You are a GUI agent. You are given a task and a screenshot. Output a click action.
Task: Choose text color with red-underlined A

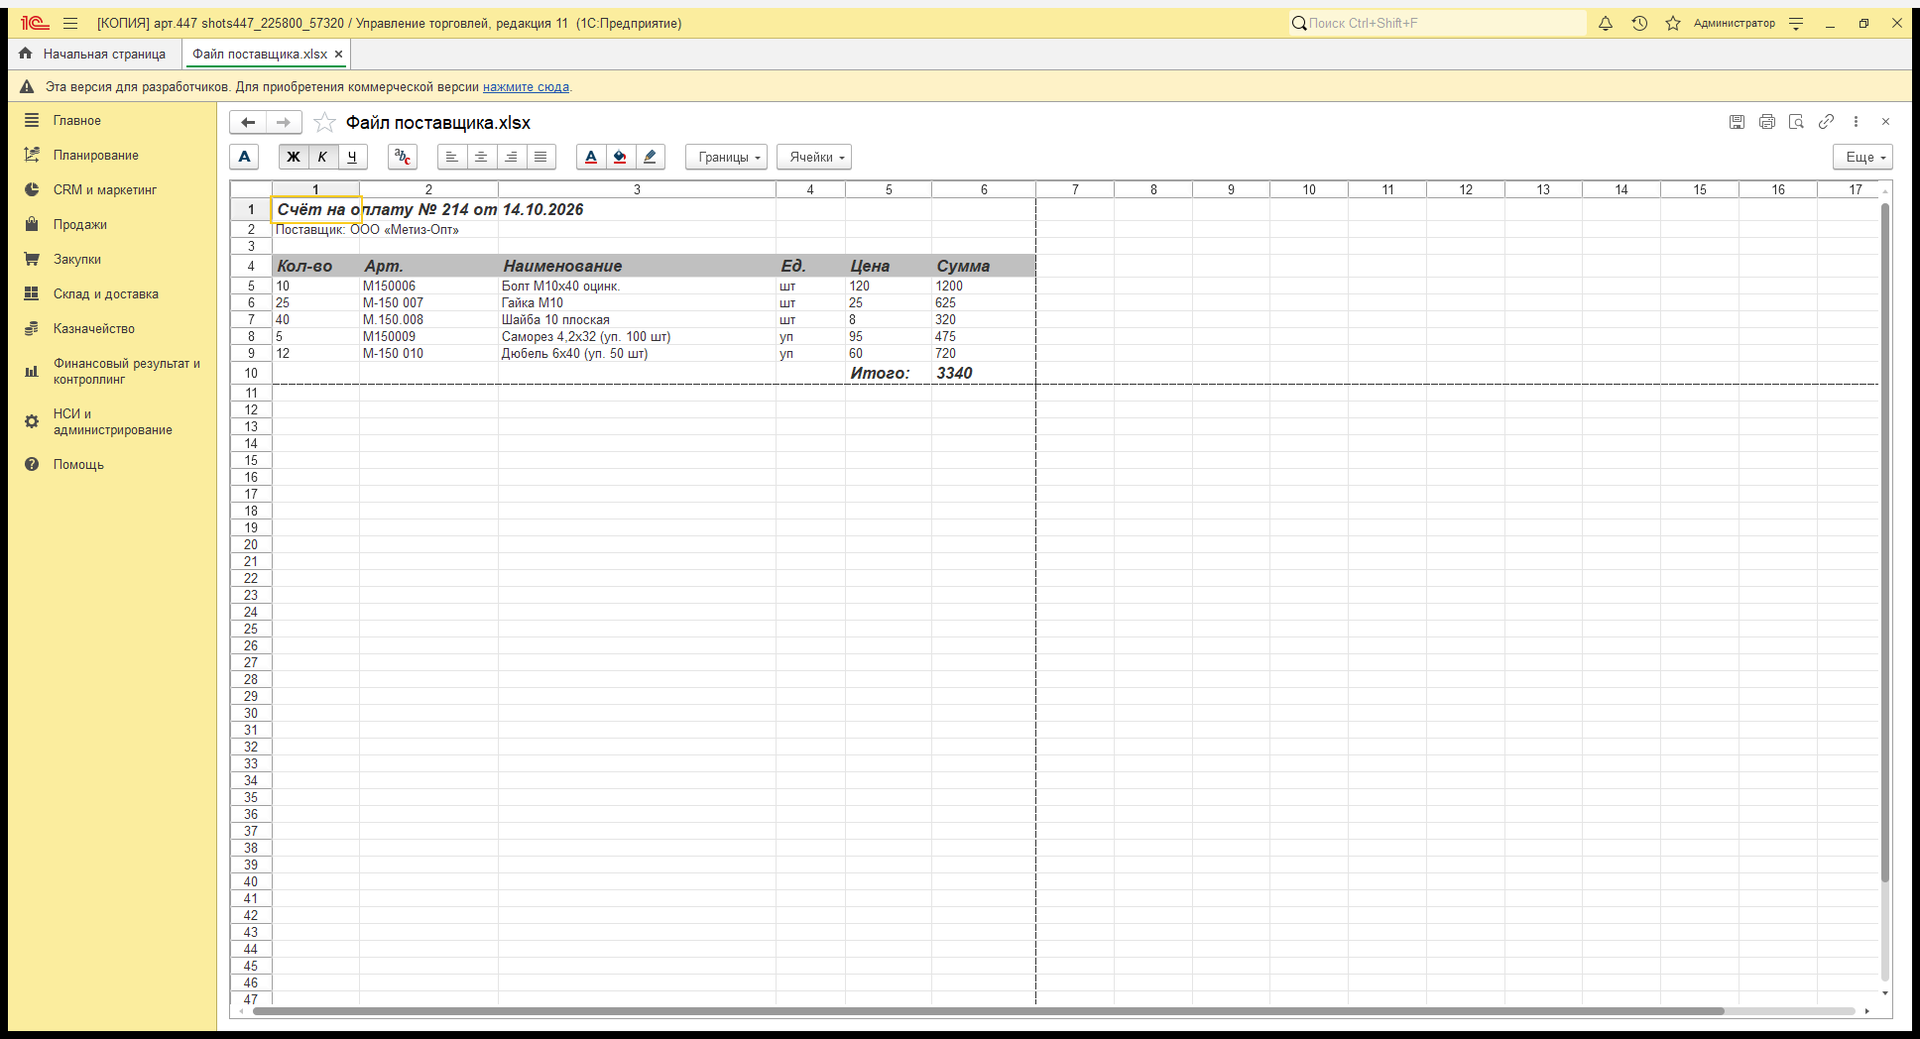[x=591, y=157]
